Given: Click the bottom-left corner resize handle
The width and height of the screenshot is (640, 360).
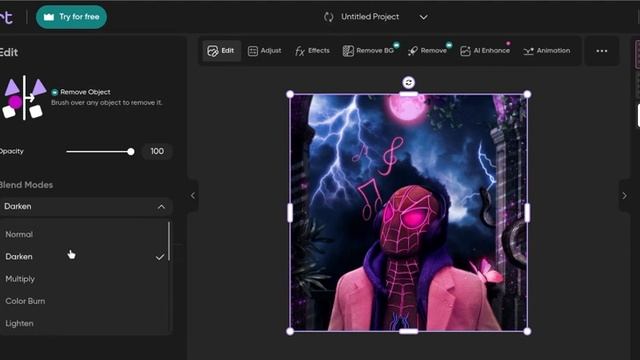Looking at the screenshot, I should [x=290, y=331].
